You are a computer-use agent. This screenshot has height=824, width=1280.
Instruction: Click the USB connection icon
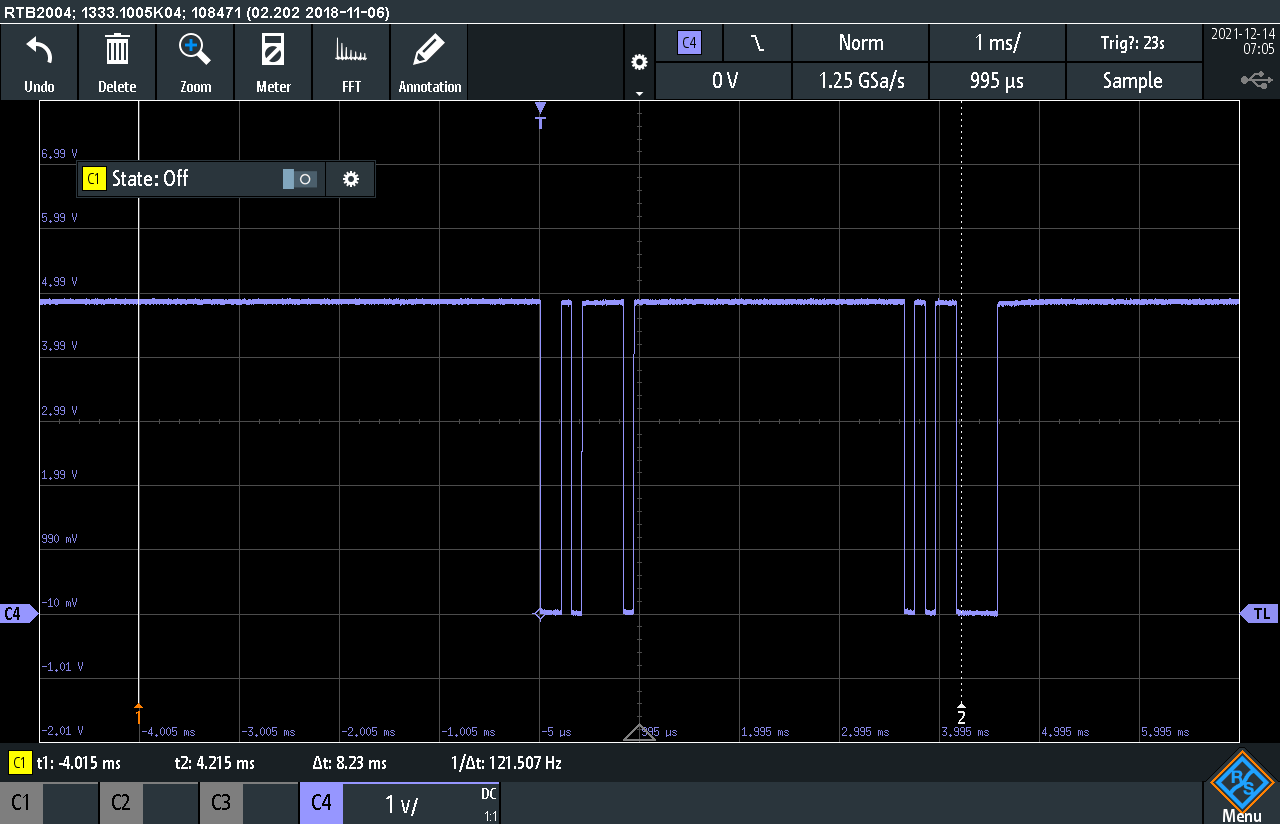pos(1257,79)
